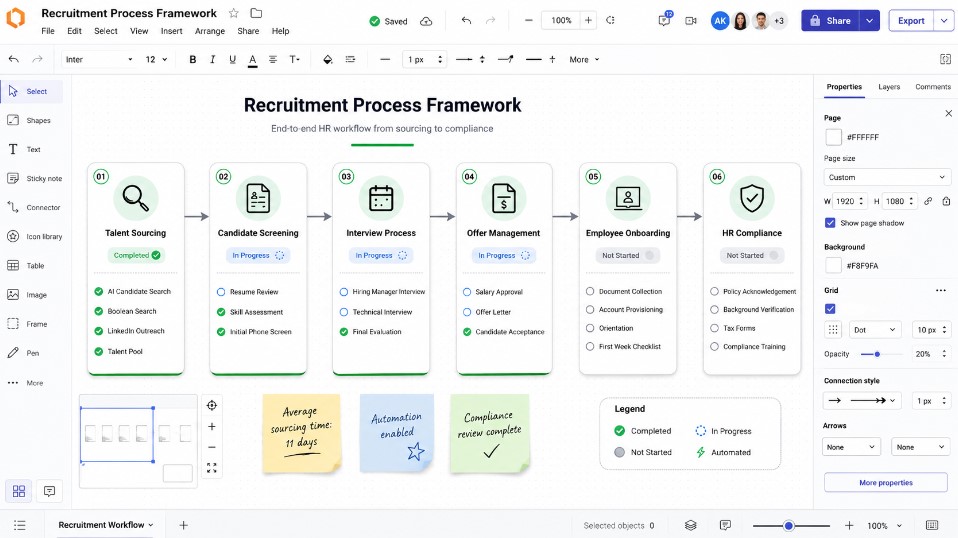Screen dimensions: 958x538
Task: Increase zoom with plus in title bar
Action: 588,20
